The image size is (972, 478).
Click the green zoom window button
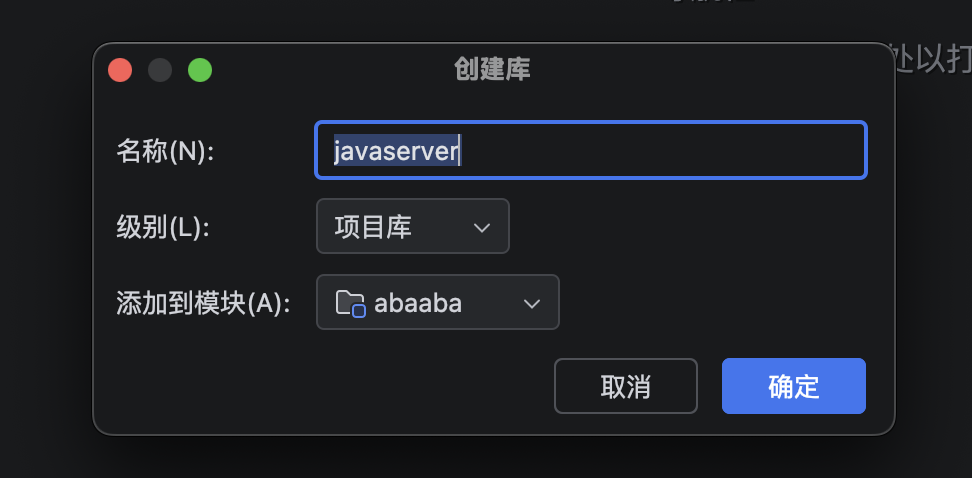click(200, 70)
